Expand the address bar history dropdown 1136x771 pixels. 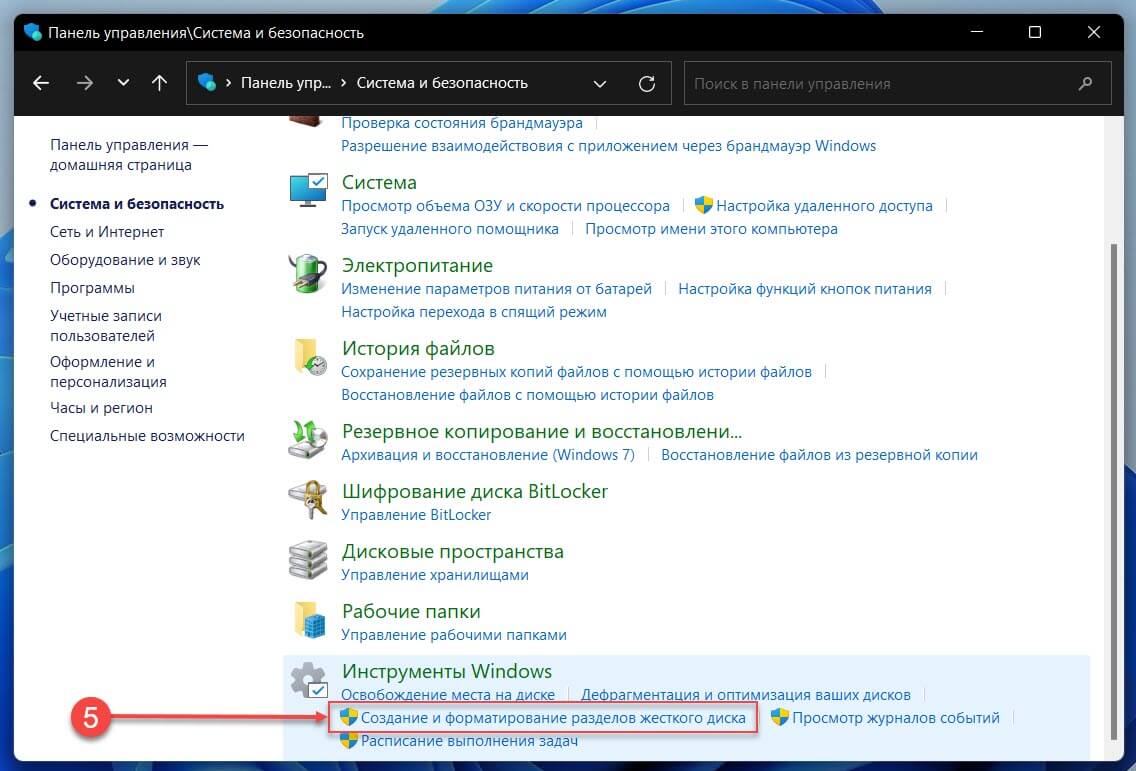point(600,84)
